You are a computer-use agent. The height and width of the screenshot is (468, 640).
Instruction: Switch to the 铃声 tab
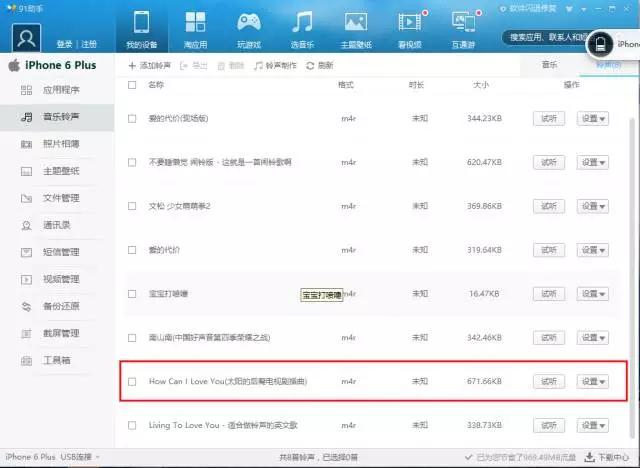[x=609, y=65]
